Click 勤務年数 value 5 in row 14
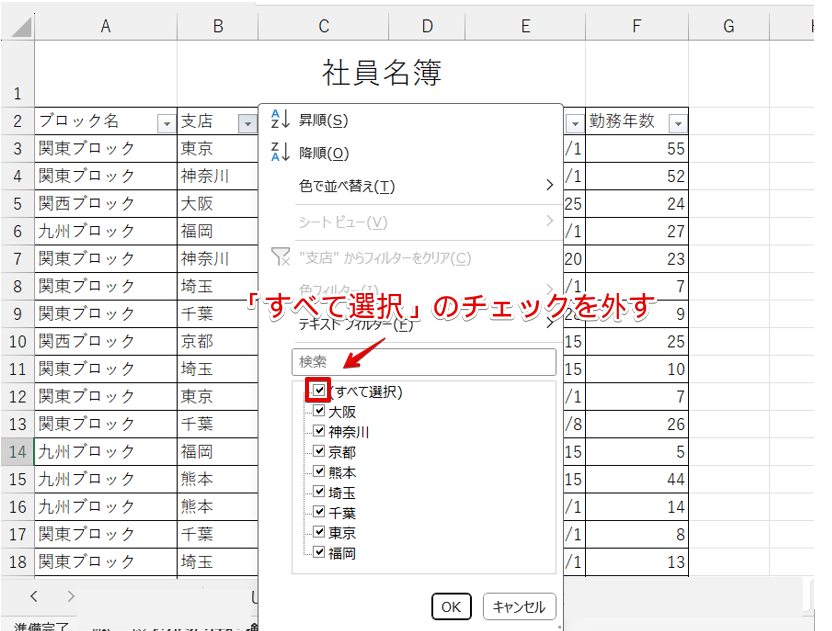Image resolution: width=832 pixels, height=631 pixels. [637, 452]
